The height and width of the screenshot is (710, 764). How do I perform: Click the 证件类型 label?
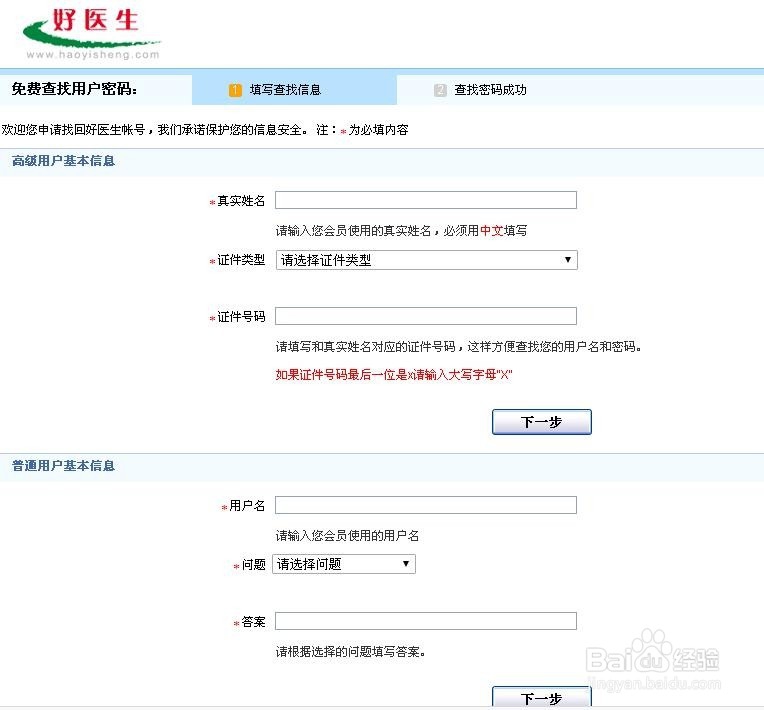[241, 260]
